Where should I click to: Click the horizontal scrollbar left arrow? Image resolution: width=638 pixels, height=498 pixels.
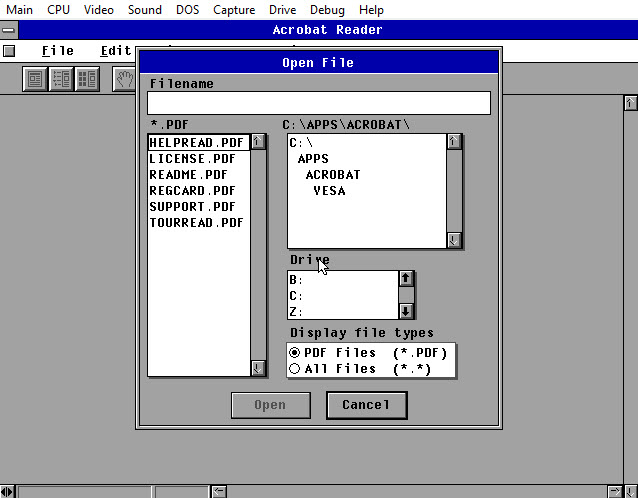pyautogui.click(x=218, y=492)
